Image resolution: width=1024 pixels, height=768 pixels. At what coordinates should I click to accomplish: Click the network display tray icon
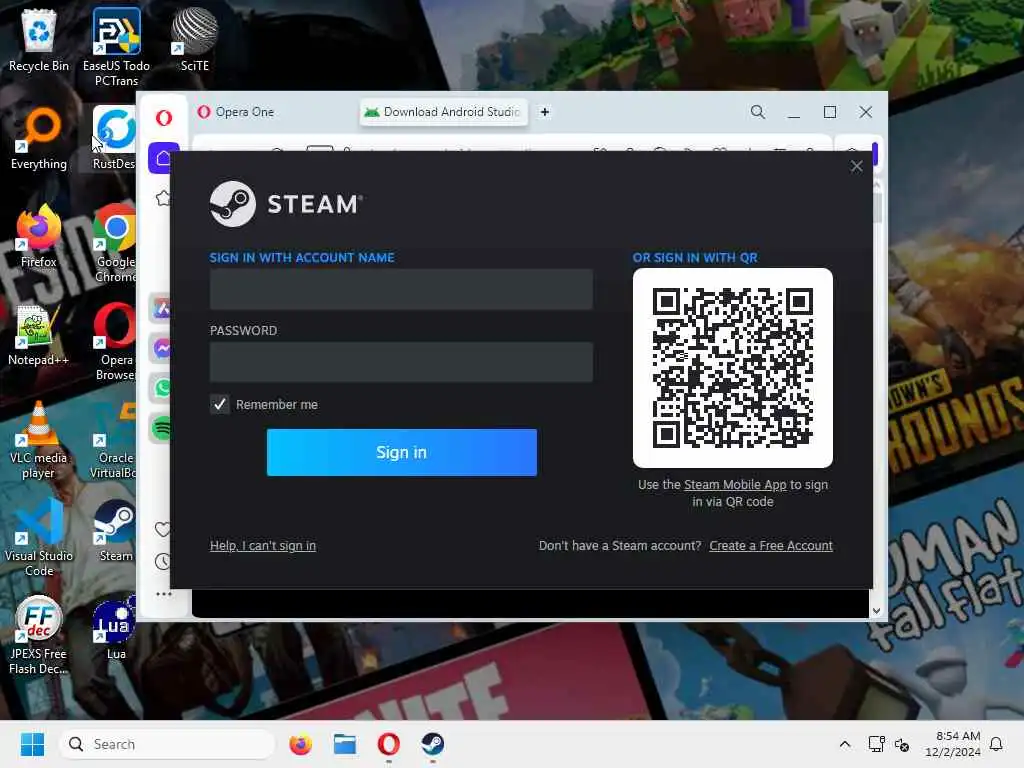pos(876,744)
